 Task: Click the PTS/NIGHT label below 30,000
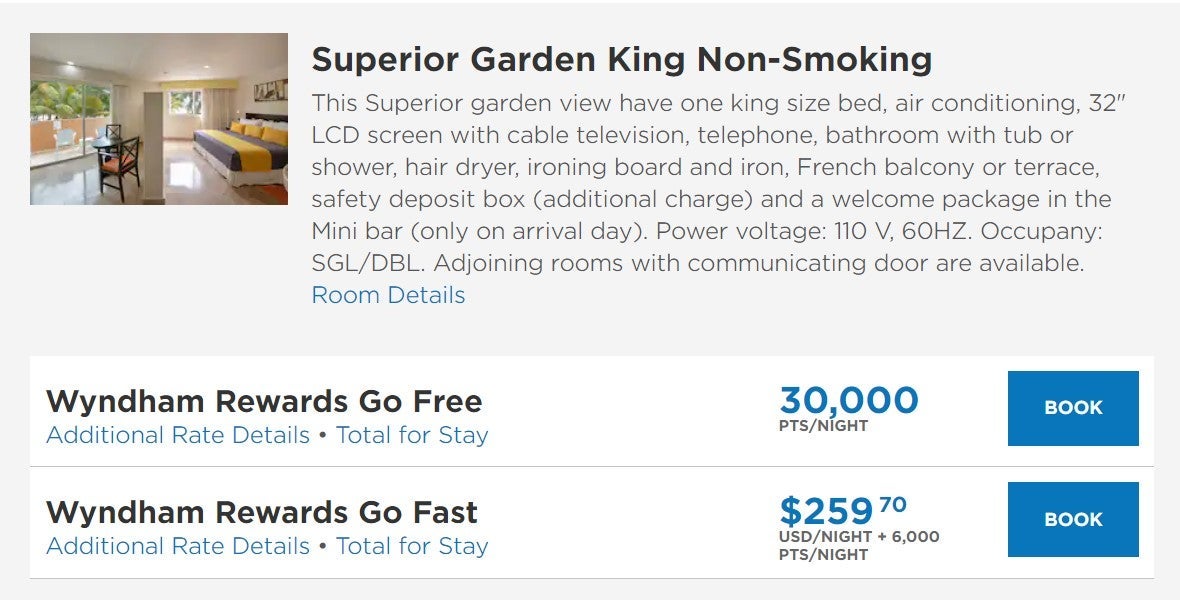[x=823, y=426]
